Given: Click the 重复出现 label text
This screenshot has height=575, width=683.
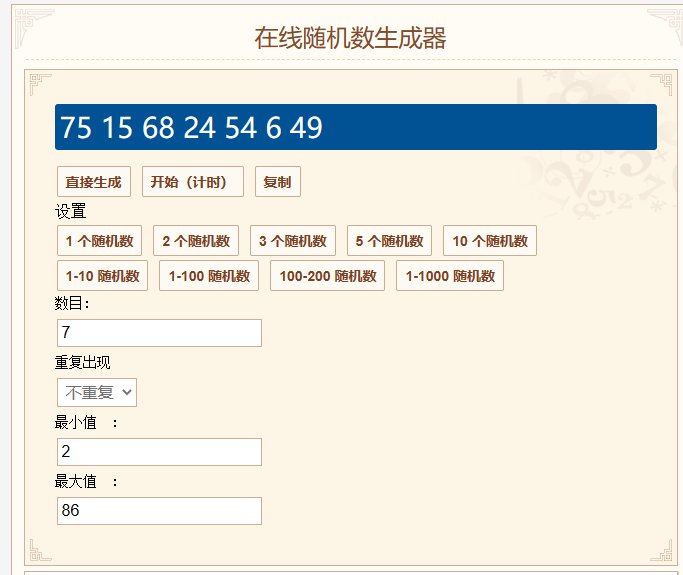Looking at the screenshot, I should click(x=82, y=362).
